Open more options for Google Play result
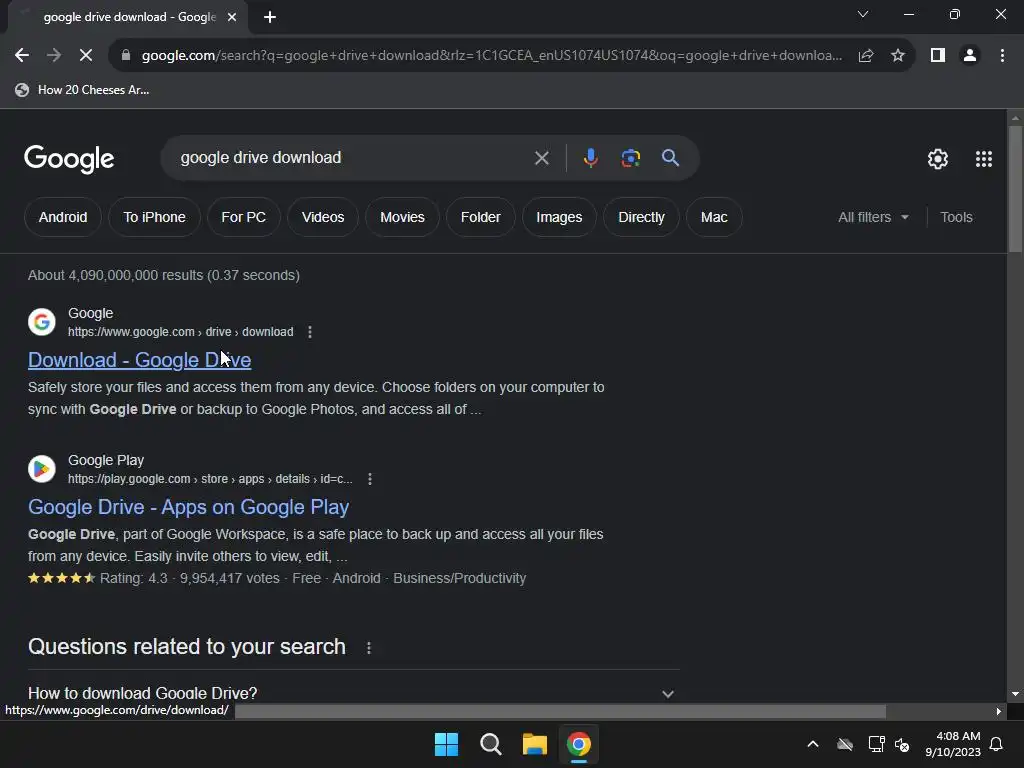Viewport: 1024px width, 768px height. point(370,479)
